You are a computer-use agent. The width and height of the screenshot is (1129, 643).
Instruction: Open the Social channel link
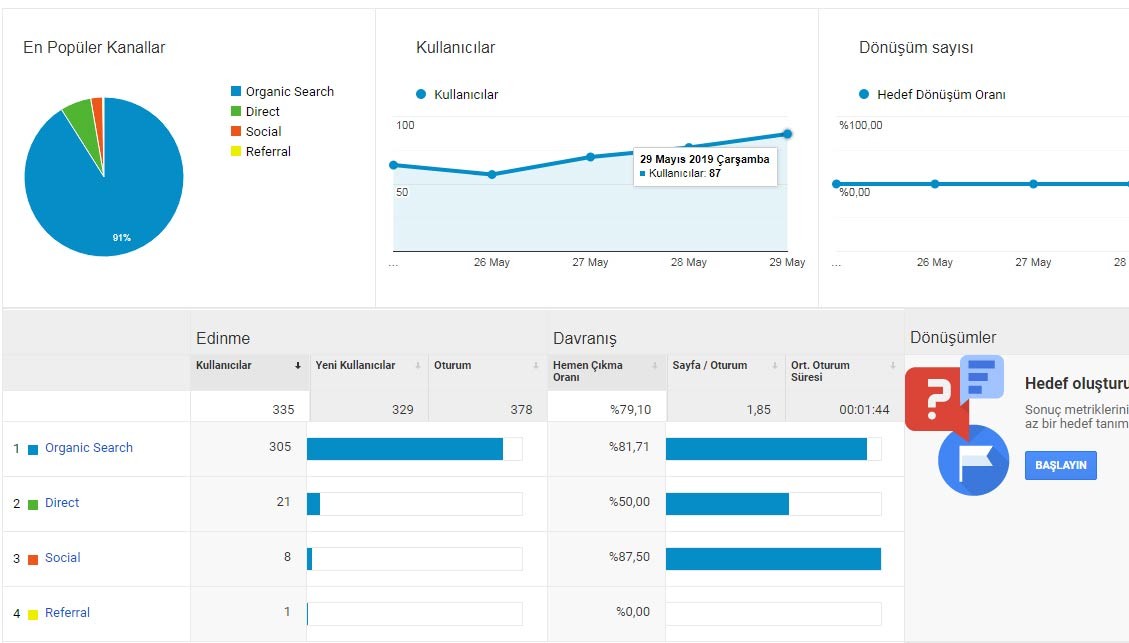click(63, 557)
